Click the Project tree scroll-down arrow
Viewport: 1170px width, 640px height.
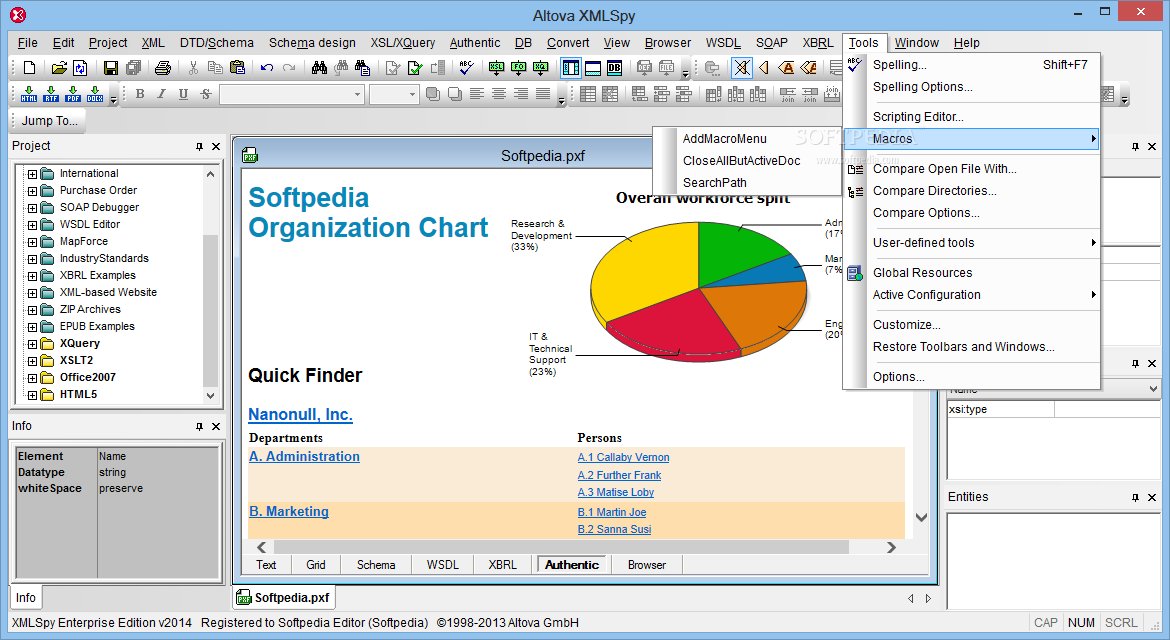click(x=210, y=396)
